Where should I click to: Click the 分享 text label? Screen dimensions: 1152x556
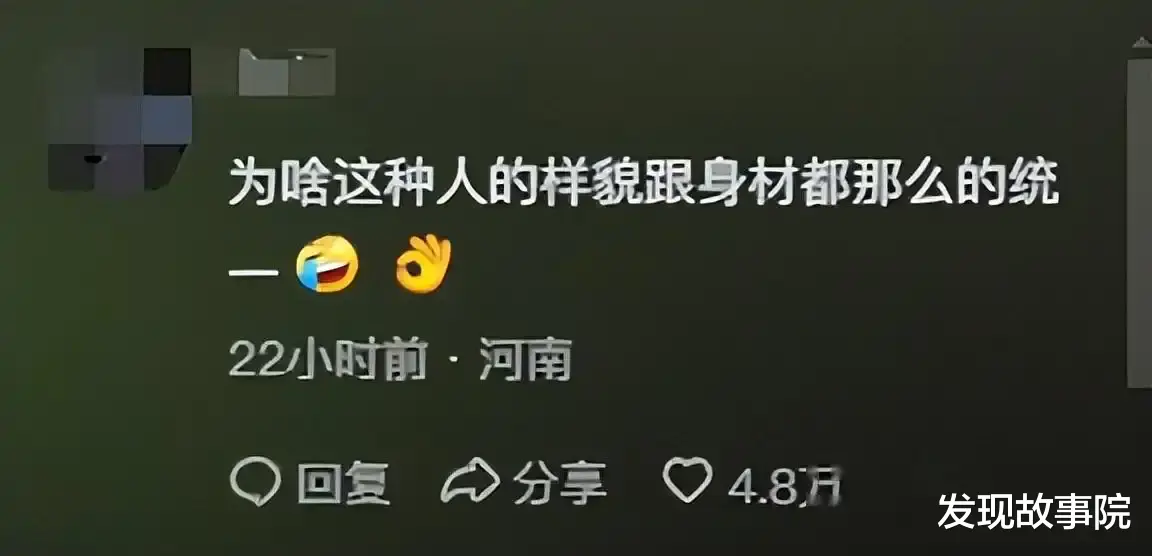point(560,483)
